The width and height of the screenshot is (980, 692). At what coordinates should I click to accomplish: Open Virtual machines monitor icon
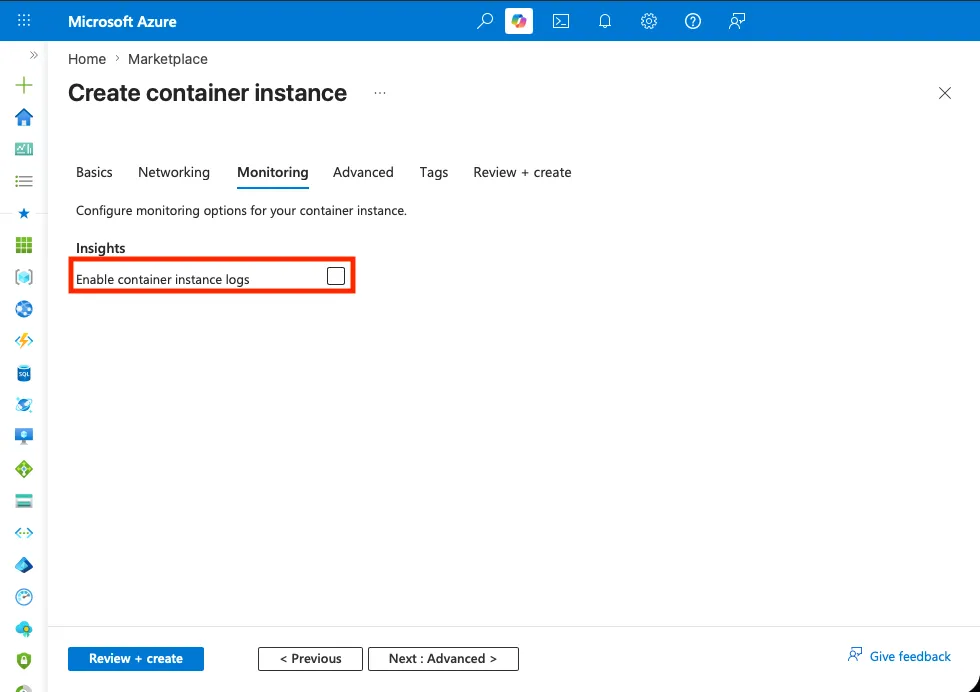click(24, 436)
